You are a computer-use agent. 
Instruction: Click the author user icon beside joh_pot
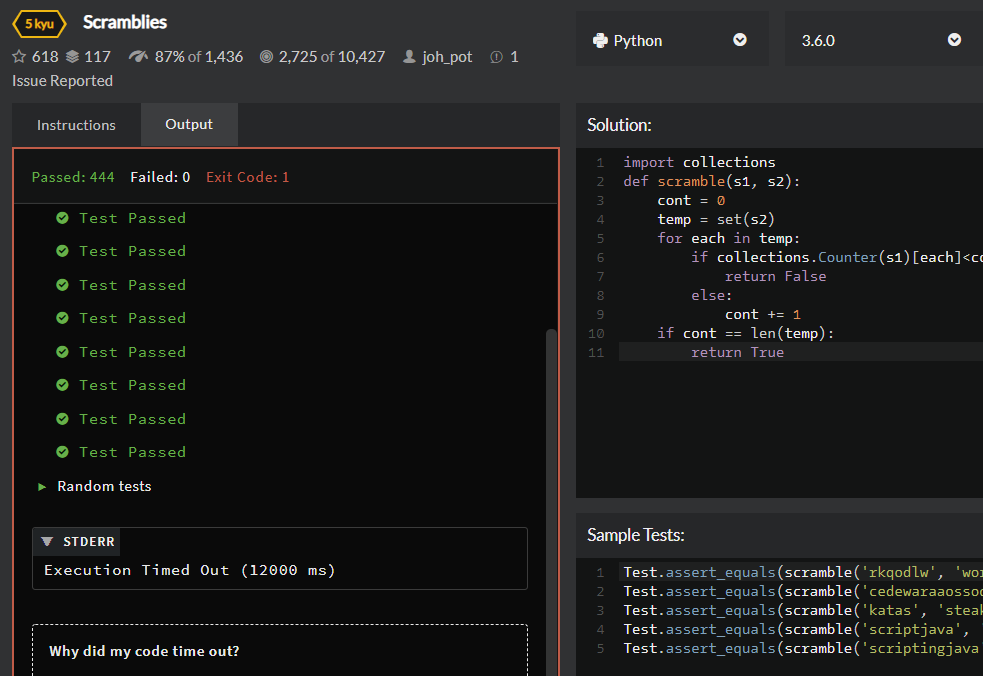(x=409, y=57)
